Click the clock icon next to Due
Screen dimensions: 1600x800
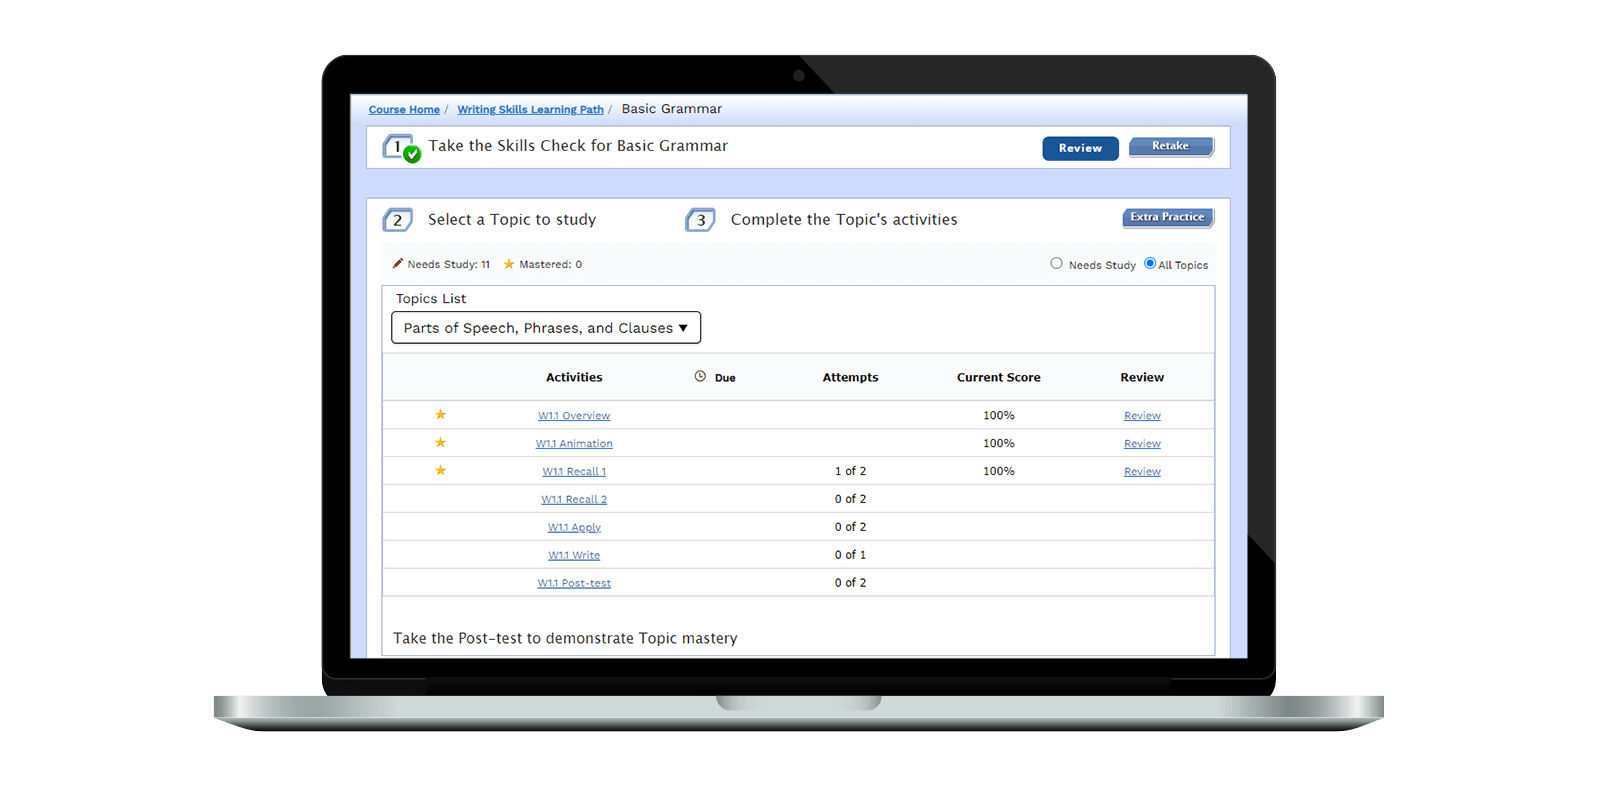(x=700, y=377)
